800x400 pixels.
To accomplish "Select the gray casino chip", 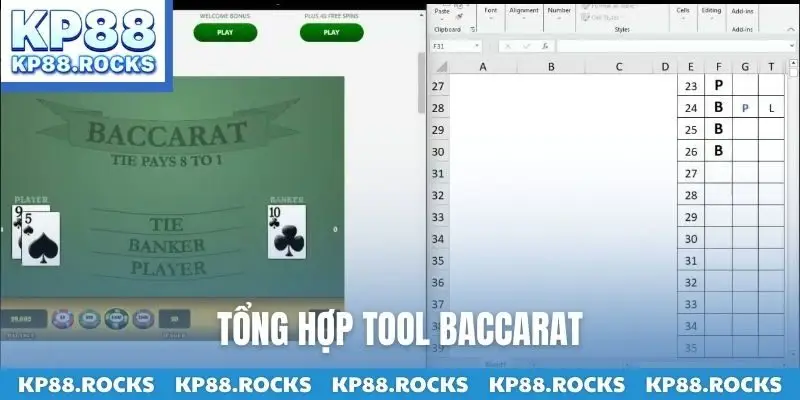I will (143, 319).
